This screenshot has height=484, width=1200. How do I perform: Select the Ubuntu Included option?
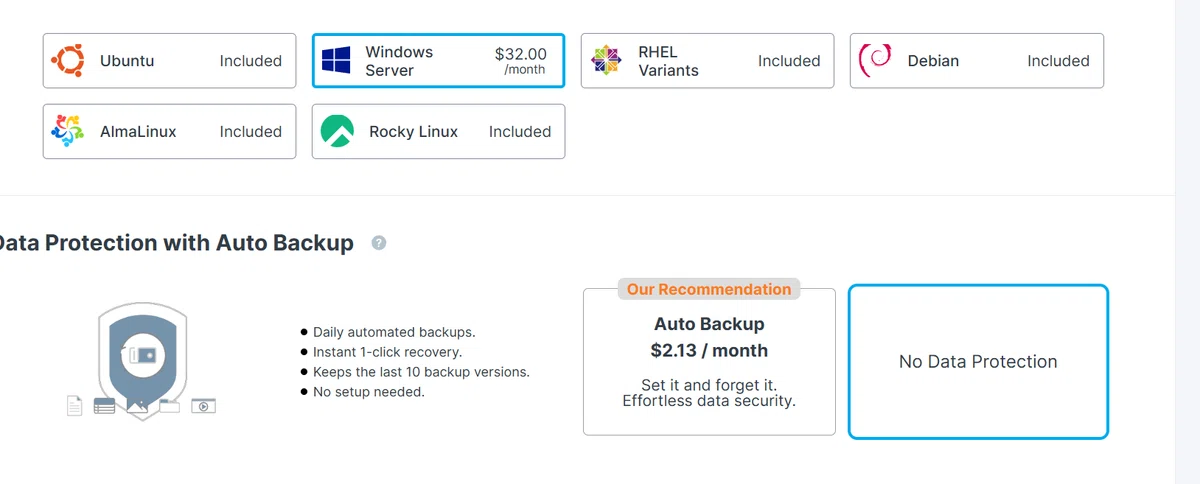[x=169, y=61]
